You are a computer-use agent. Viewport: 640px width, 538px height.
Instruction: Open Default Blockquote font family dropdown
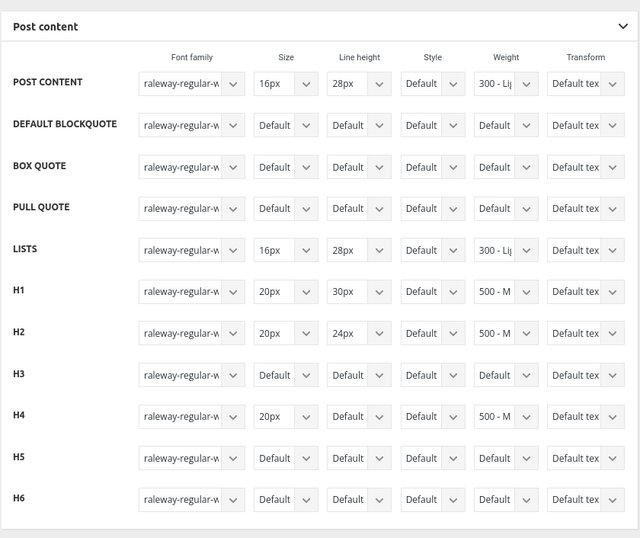(192, 125)
